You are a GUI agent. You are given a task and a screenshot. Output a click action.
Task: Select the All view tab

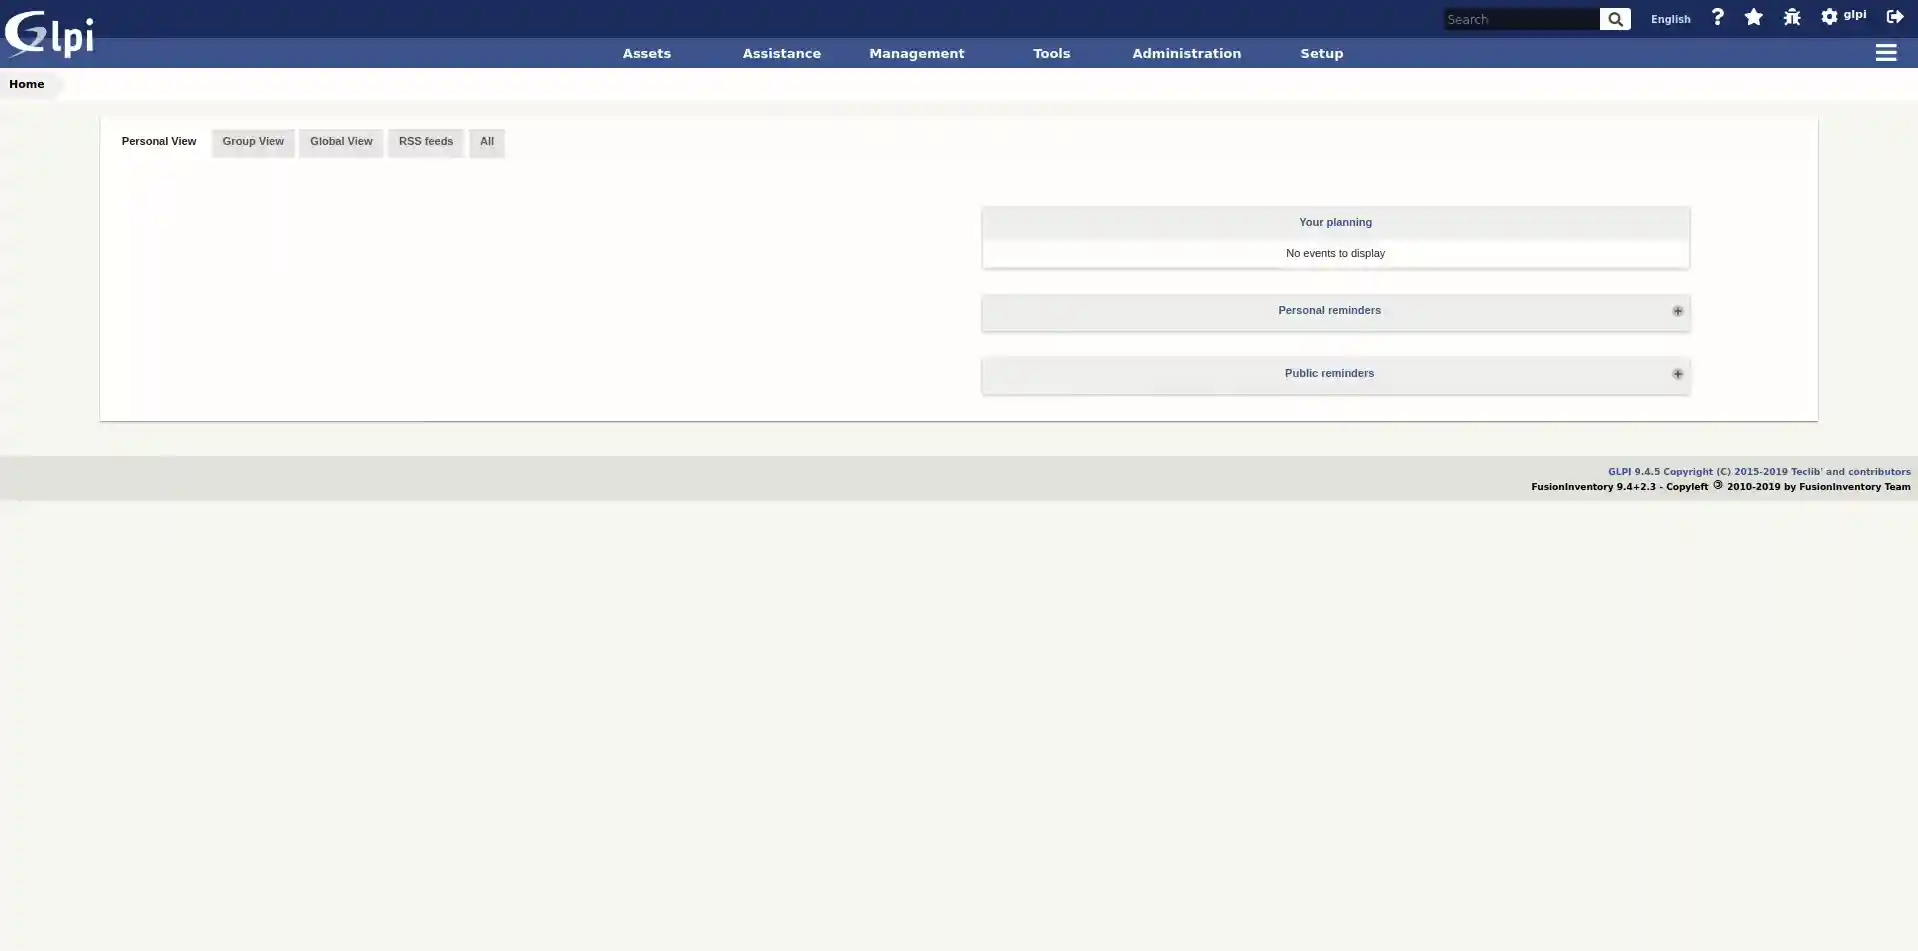click(x=486, y=141)
